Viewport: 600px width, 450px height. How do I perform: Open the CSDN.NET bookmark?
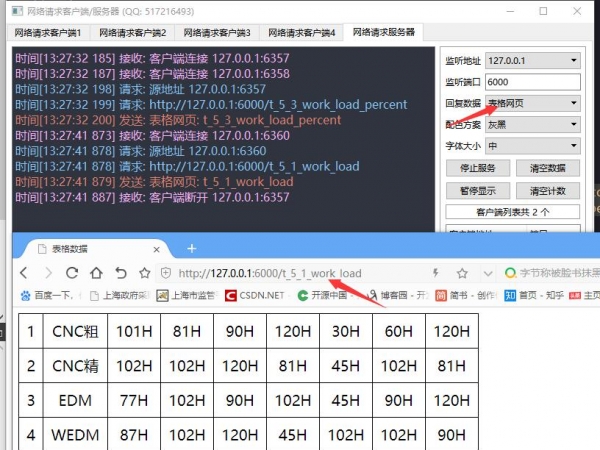pos(254,295)
